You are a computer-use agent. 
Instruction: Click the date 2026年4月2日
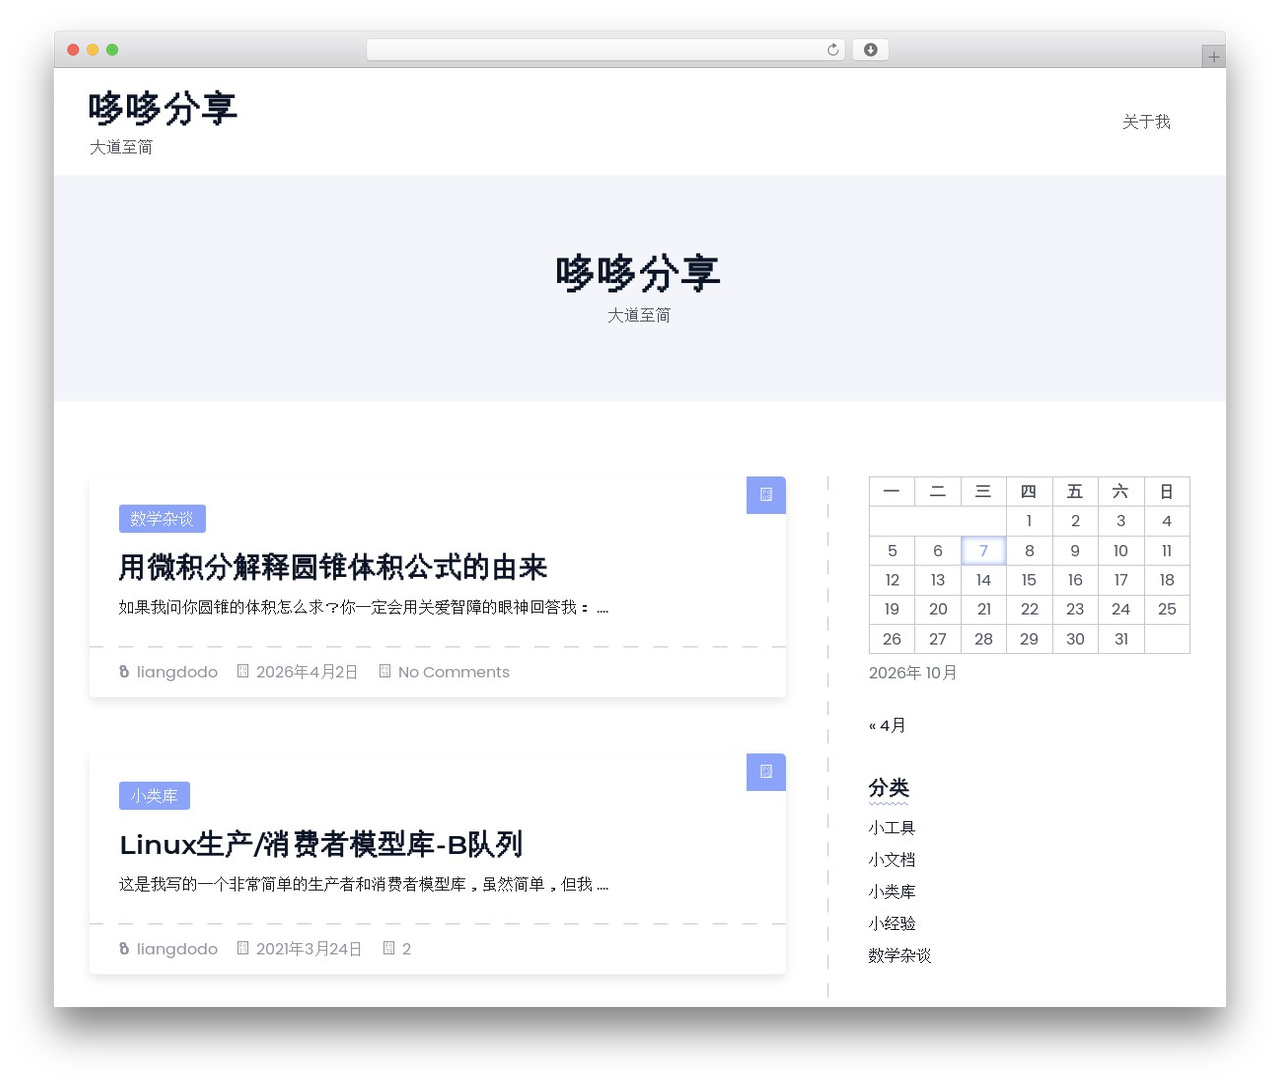point(307,672)
